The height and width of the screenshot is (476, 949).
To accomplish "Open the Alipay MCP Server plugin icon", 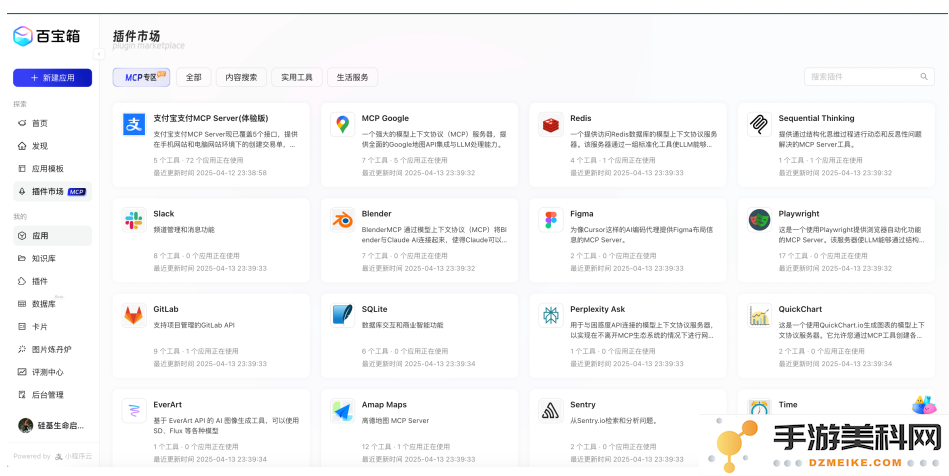I will pos(134,124).
